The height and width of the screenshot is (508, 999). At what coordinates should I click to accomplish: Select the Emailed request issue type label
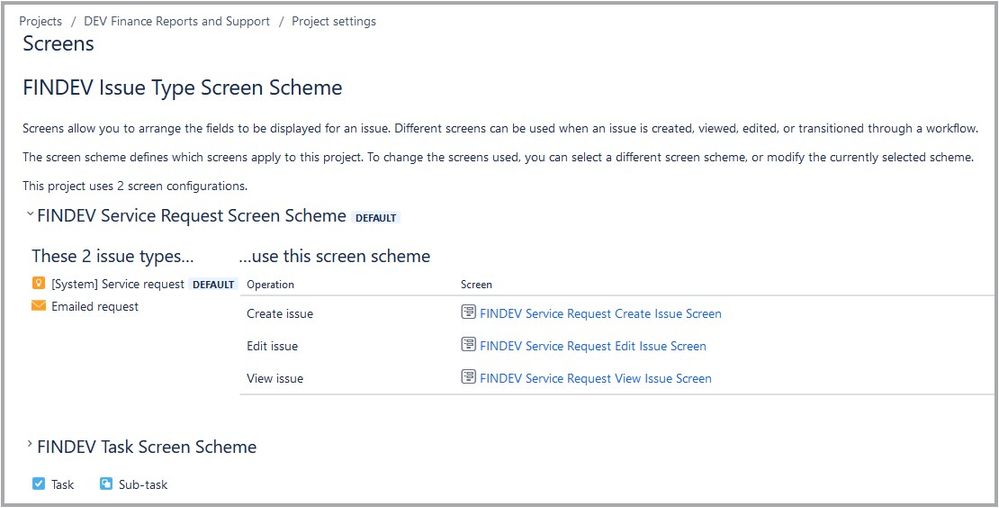point(95,307)
